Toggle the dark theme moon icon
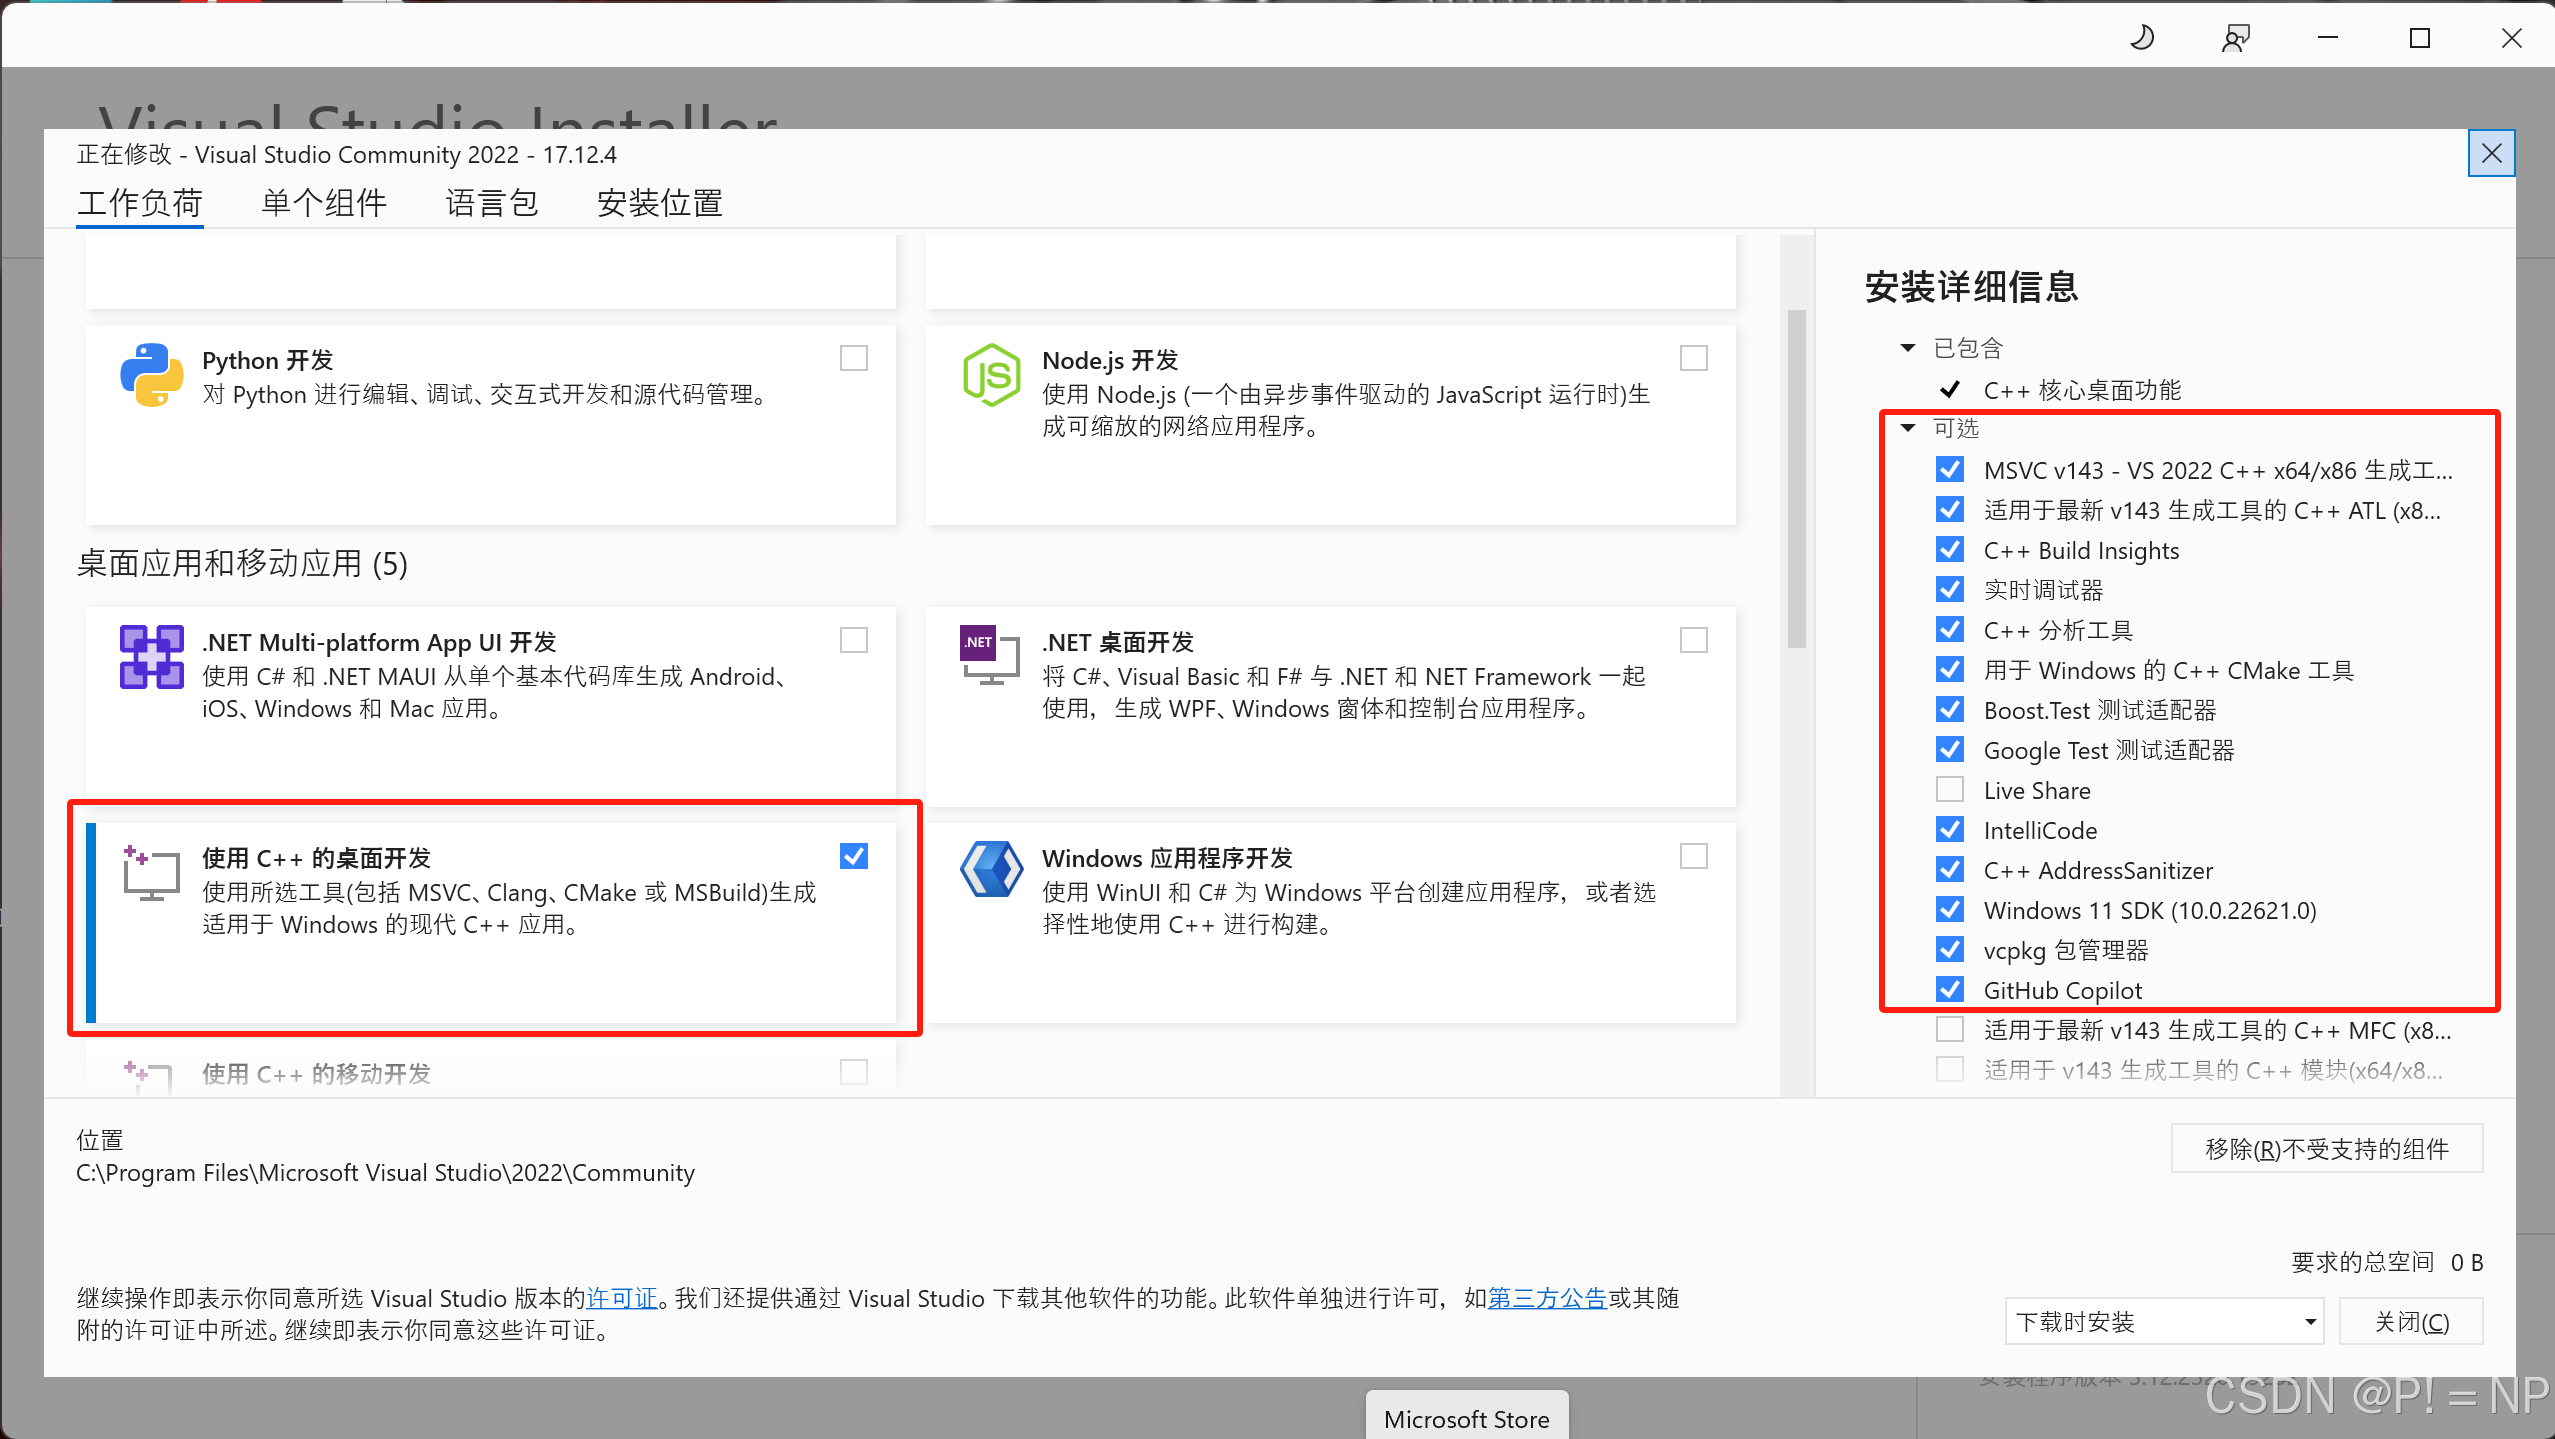2555x1439 pixels. tap(2142, 38)
